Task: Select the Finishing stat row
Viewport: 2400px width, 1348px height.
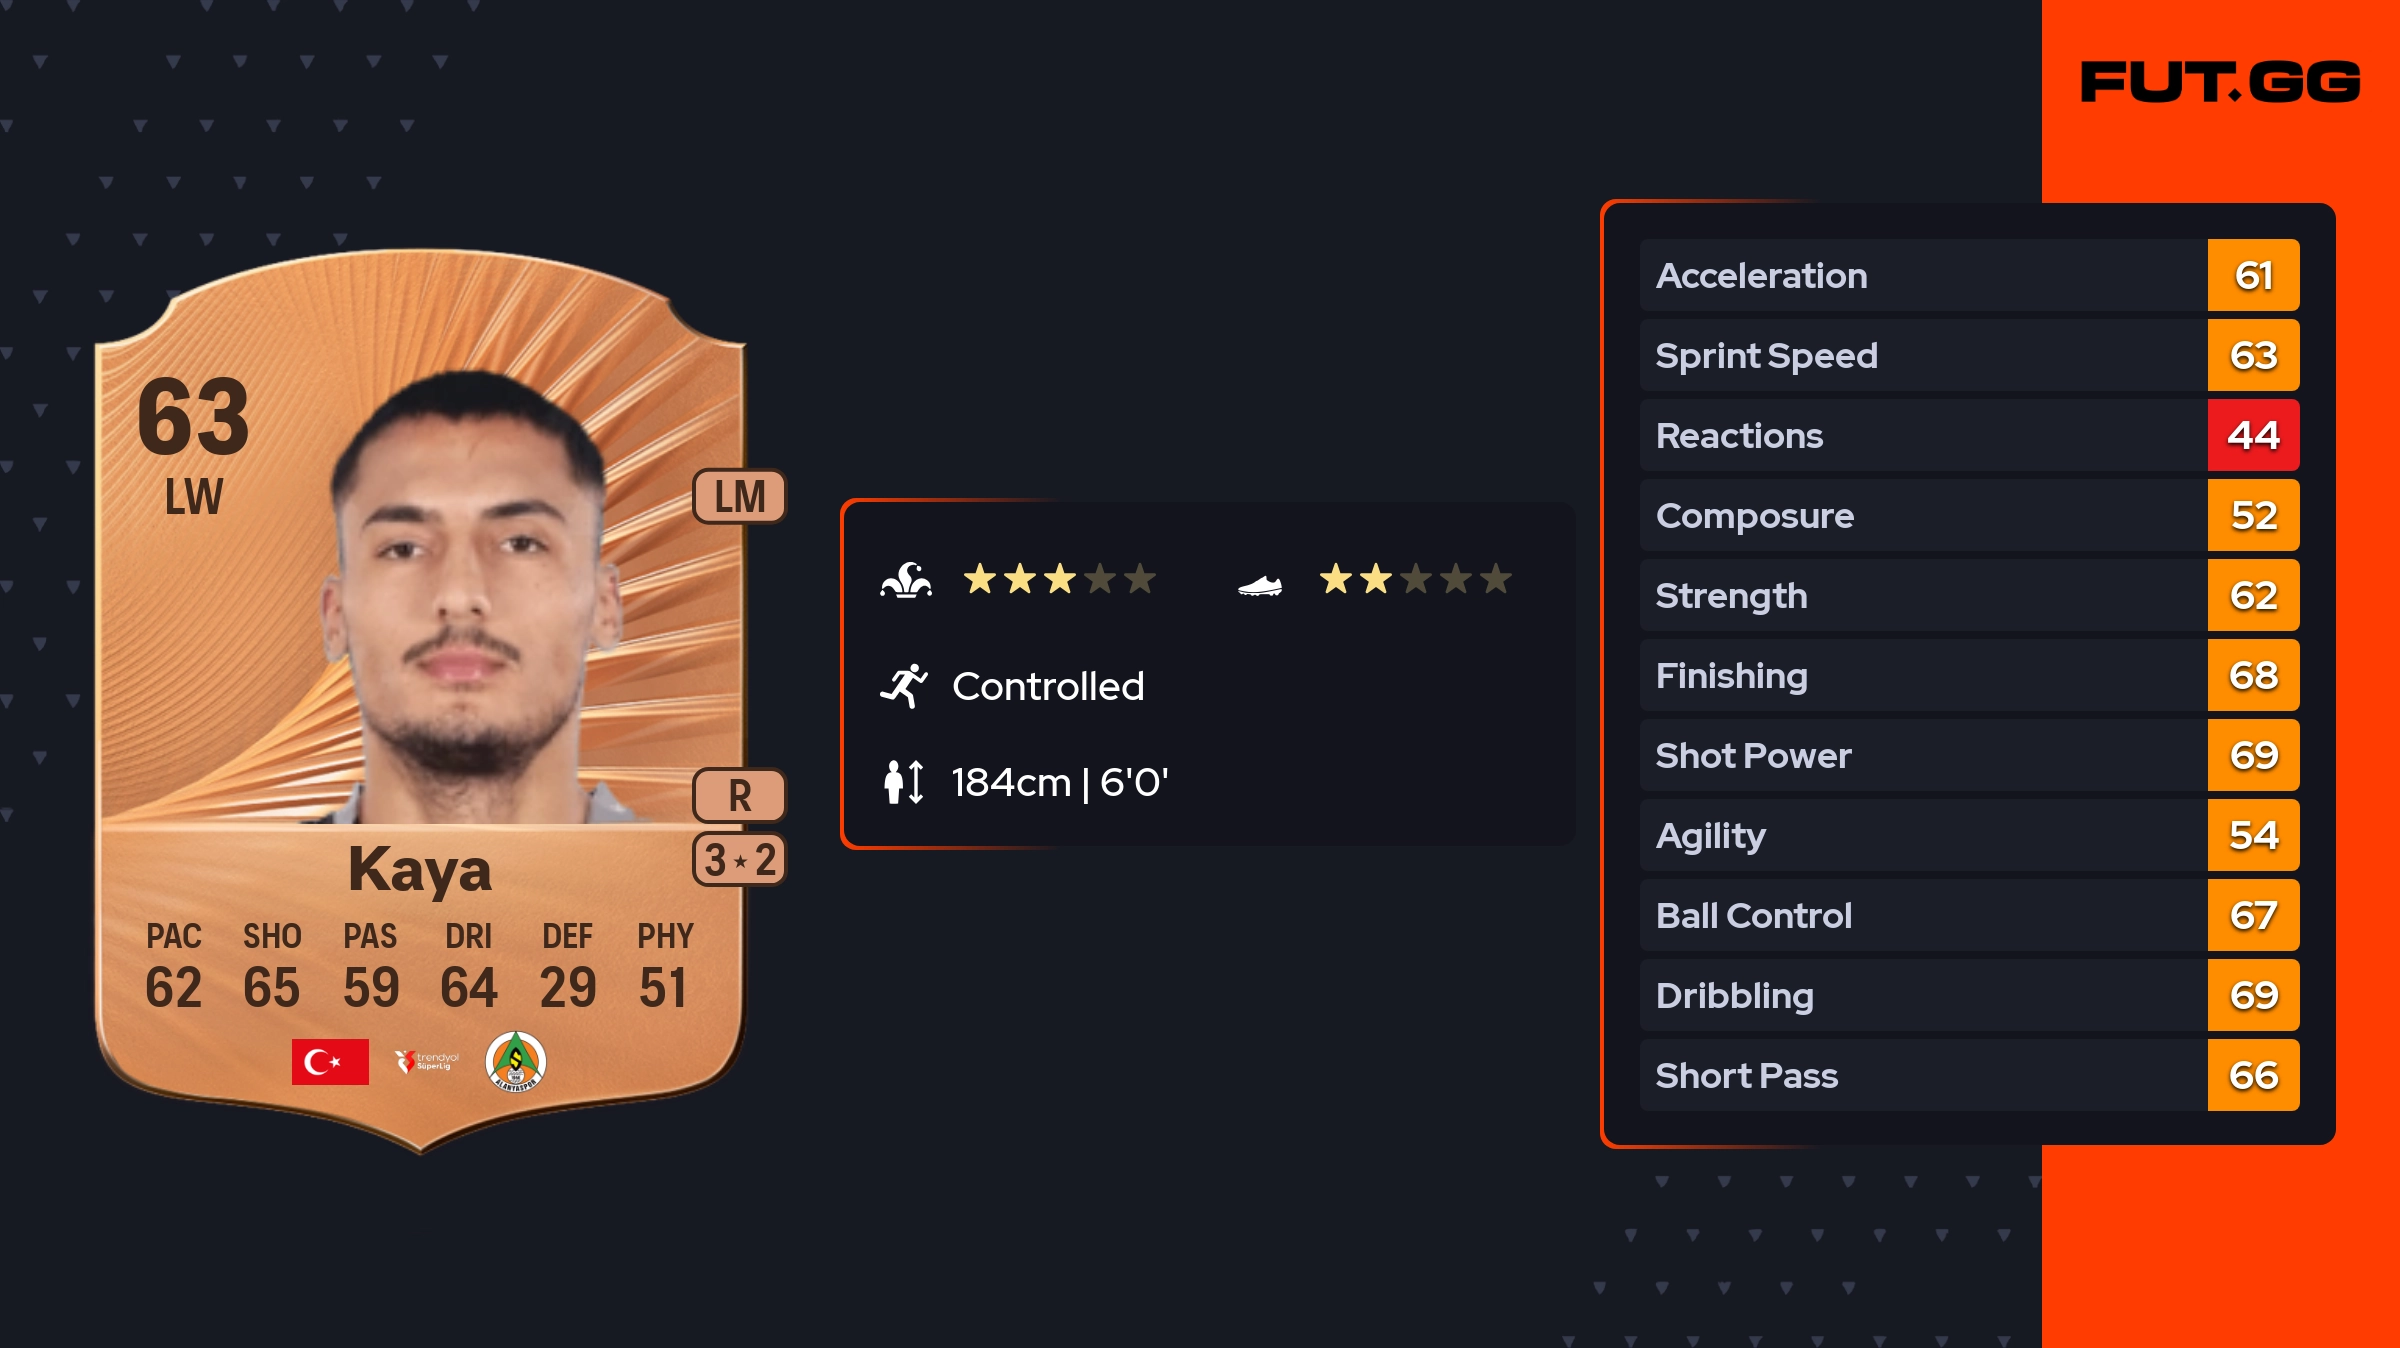Action: click(x=1922, y=675)
